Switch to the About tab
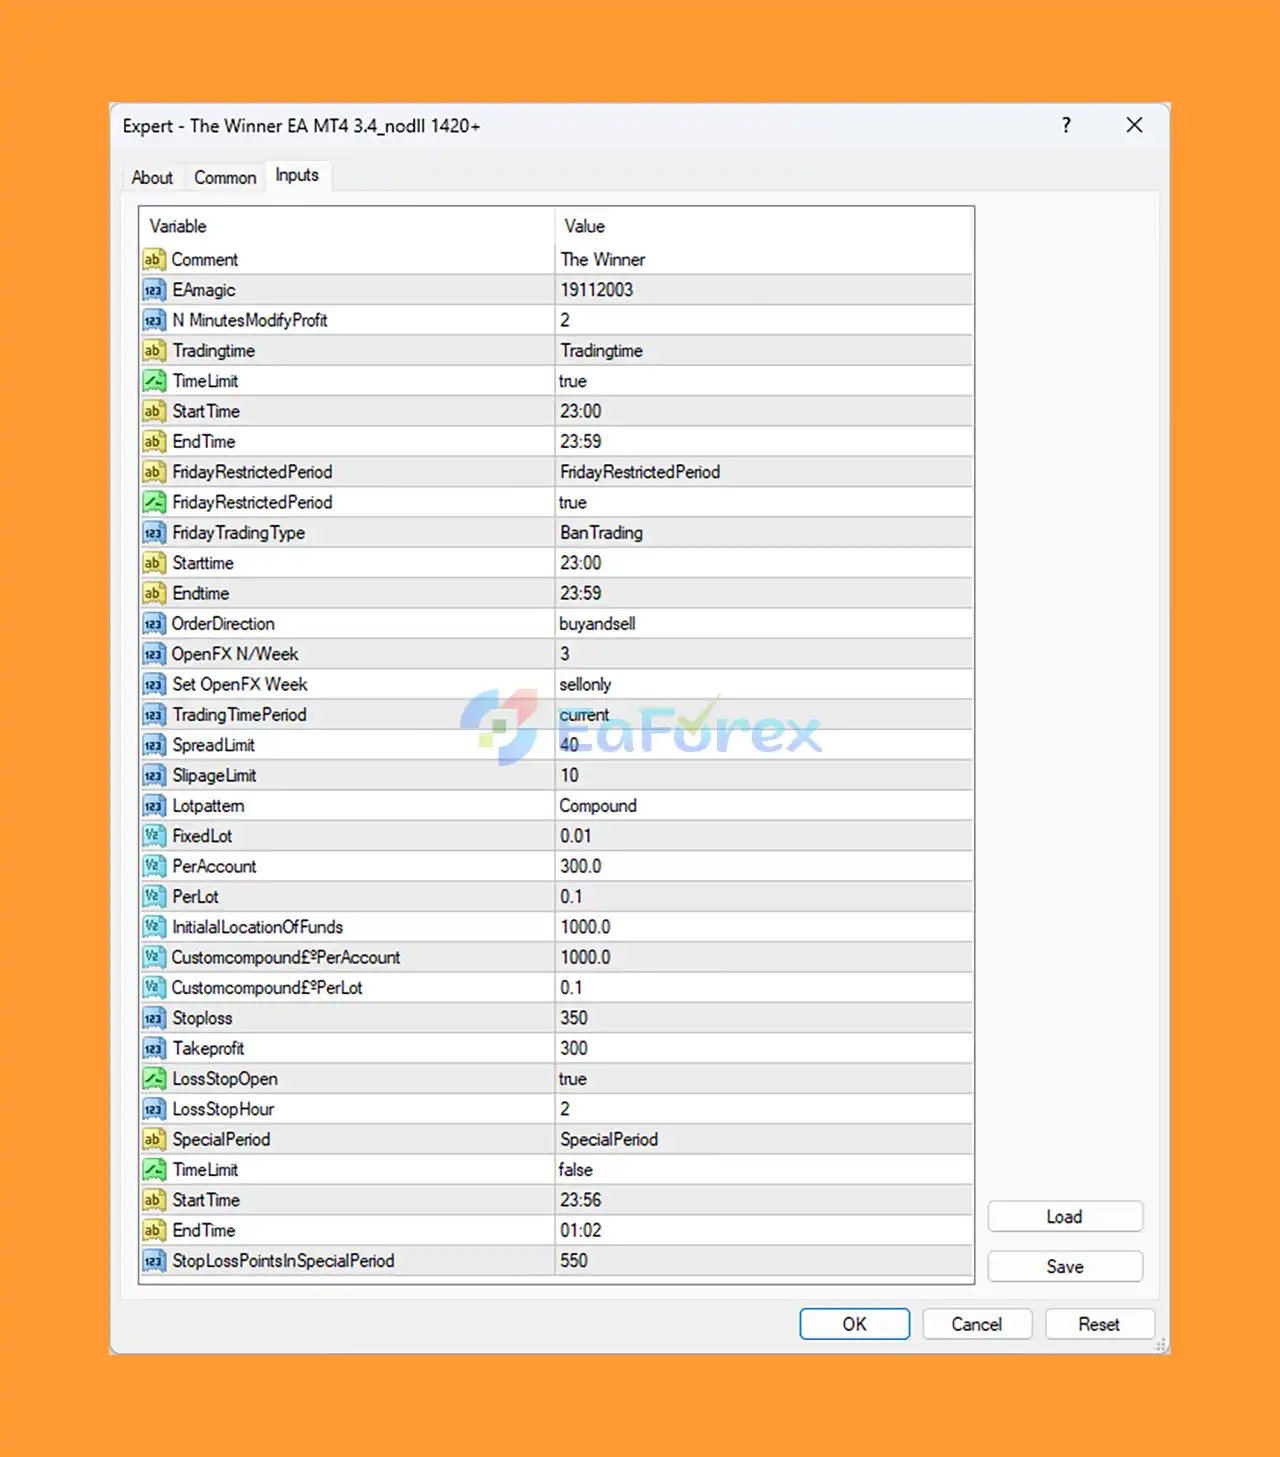This screenshot has height=1457, width=1280. [x=152, y=177]
